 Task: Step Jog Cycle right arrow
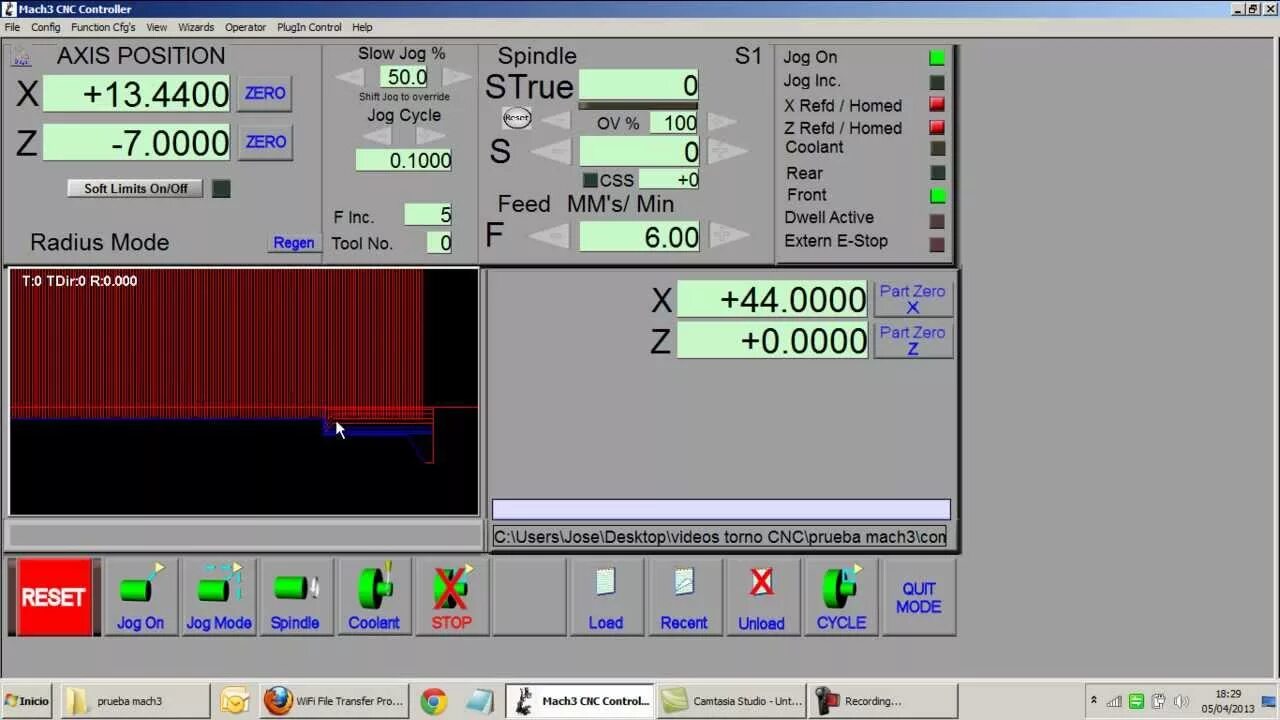click(430, 135)
